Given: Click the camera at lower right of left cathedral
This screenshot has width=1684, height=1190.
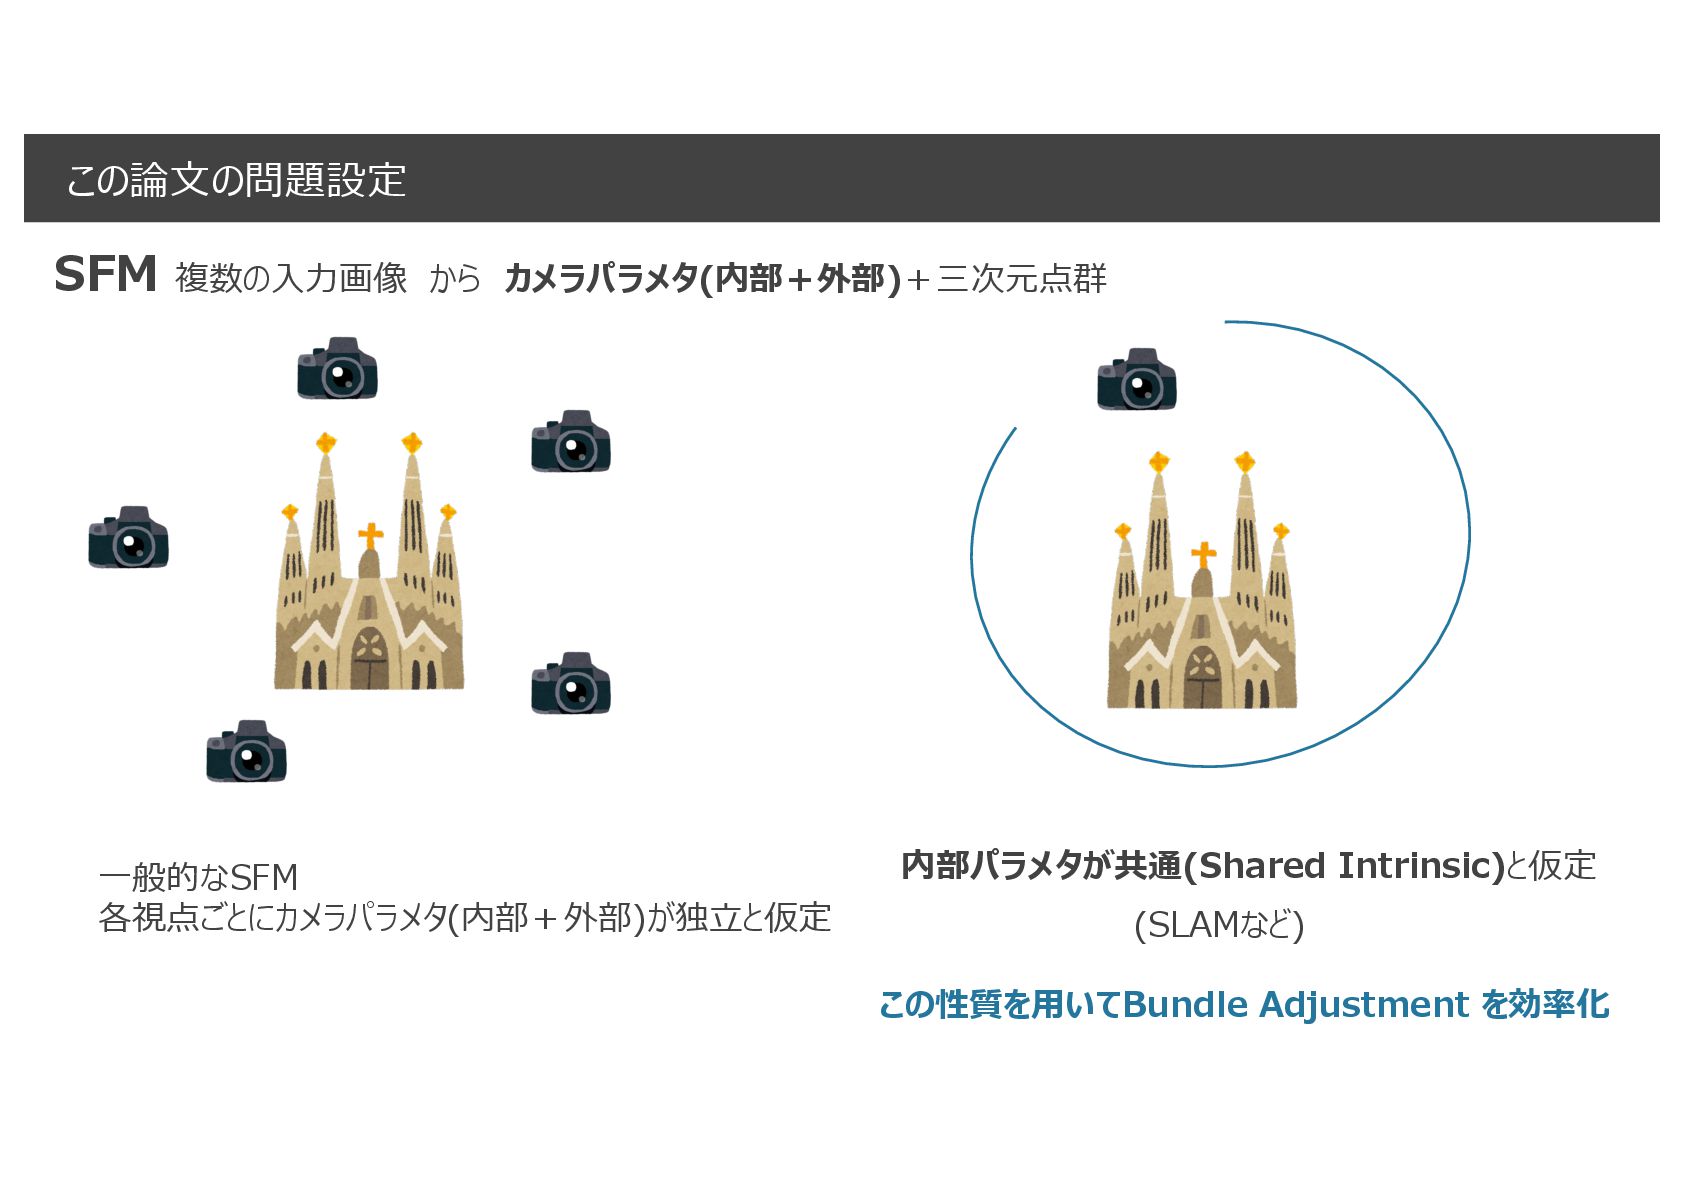Looking at the screenshot, I should (571, 684).
